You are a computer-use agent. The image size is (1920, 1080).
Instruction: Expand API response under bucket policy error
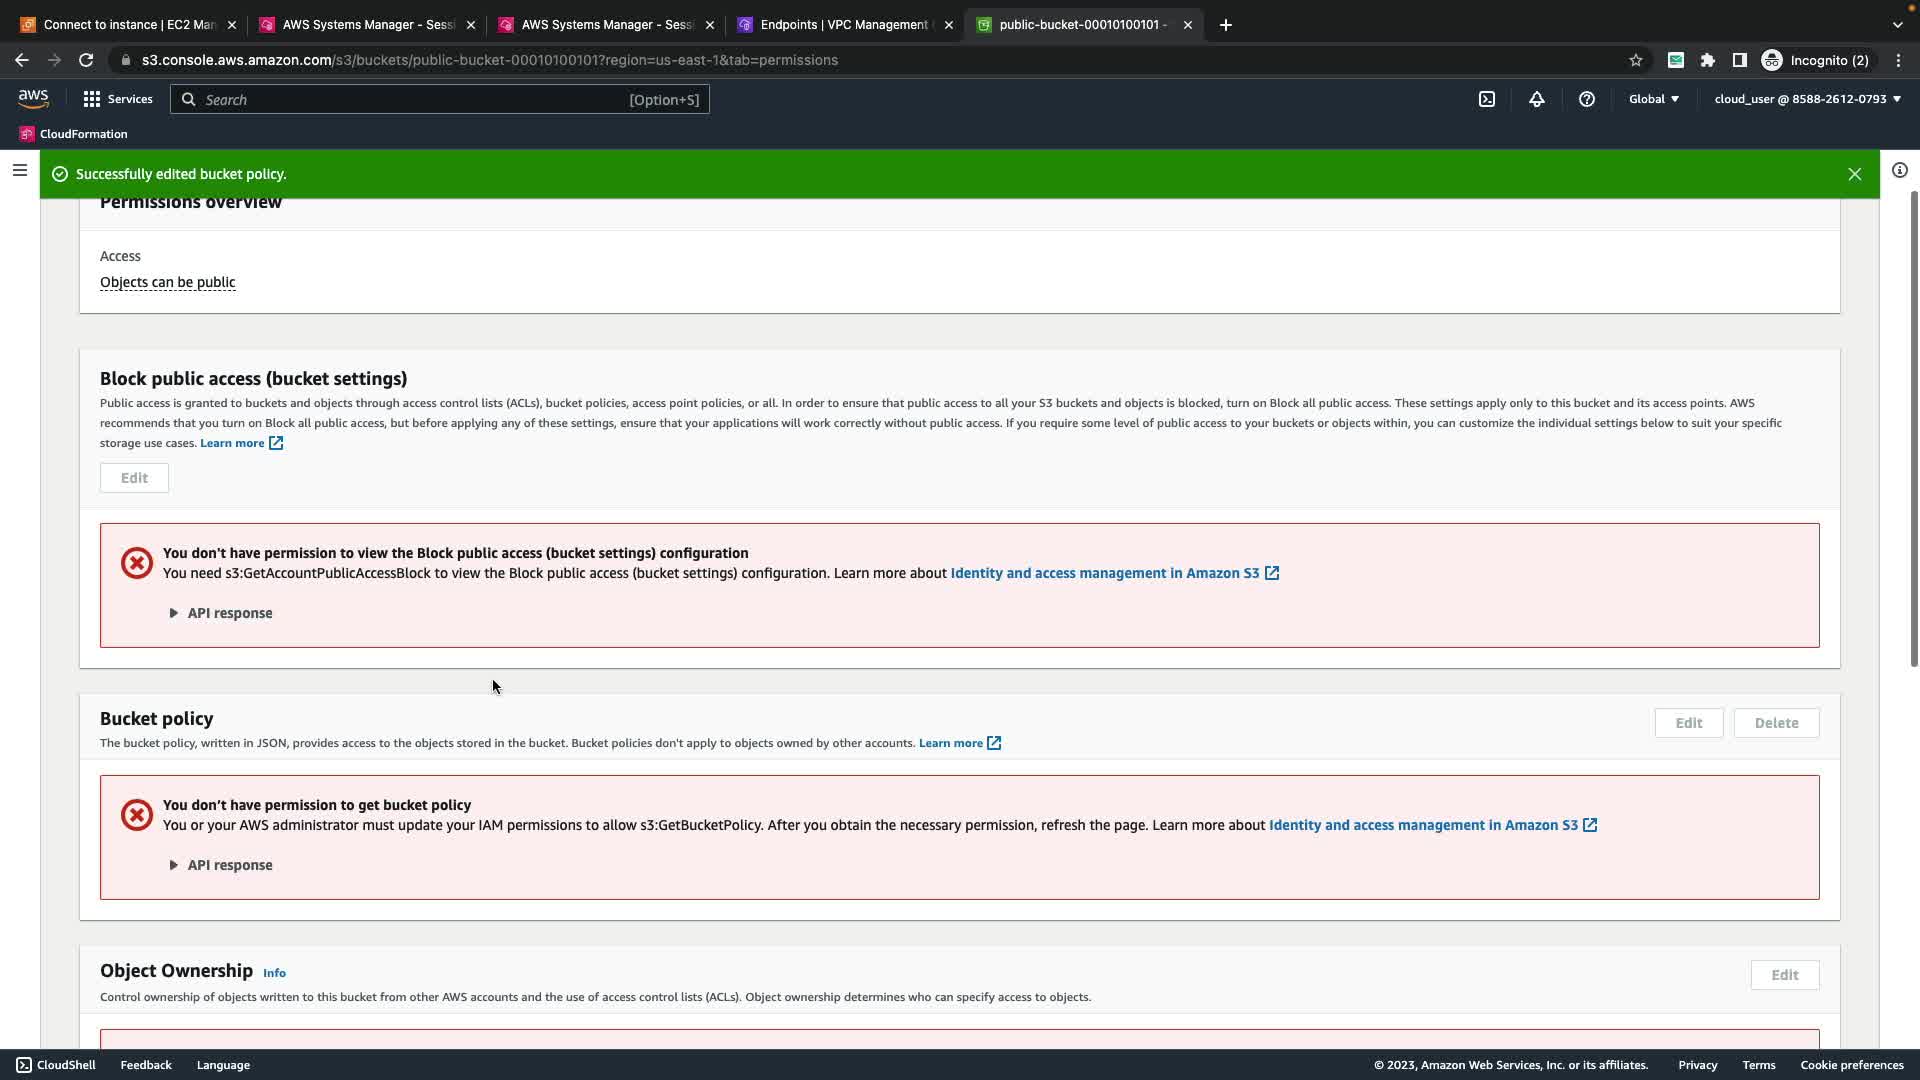(x=221, y=865)
